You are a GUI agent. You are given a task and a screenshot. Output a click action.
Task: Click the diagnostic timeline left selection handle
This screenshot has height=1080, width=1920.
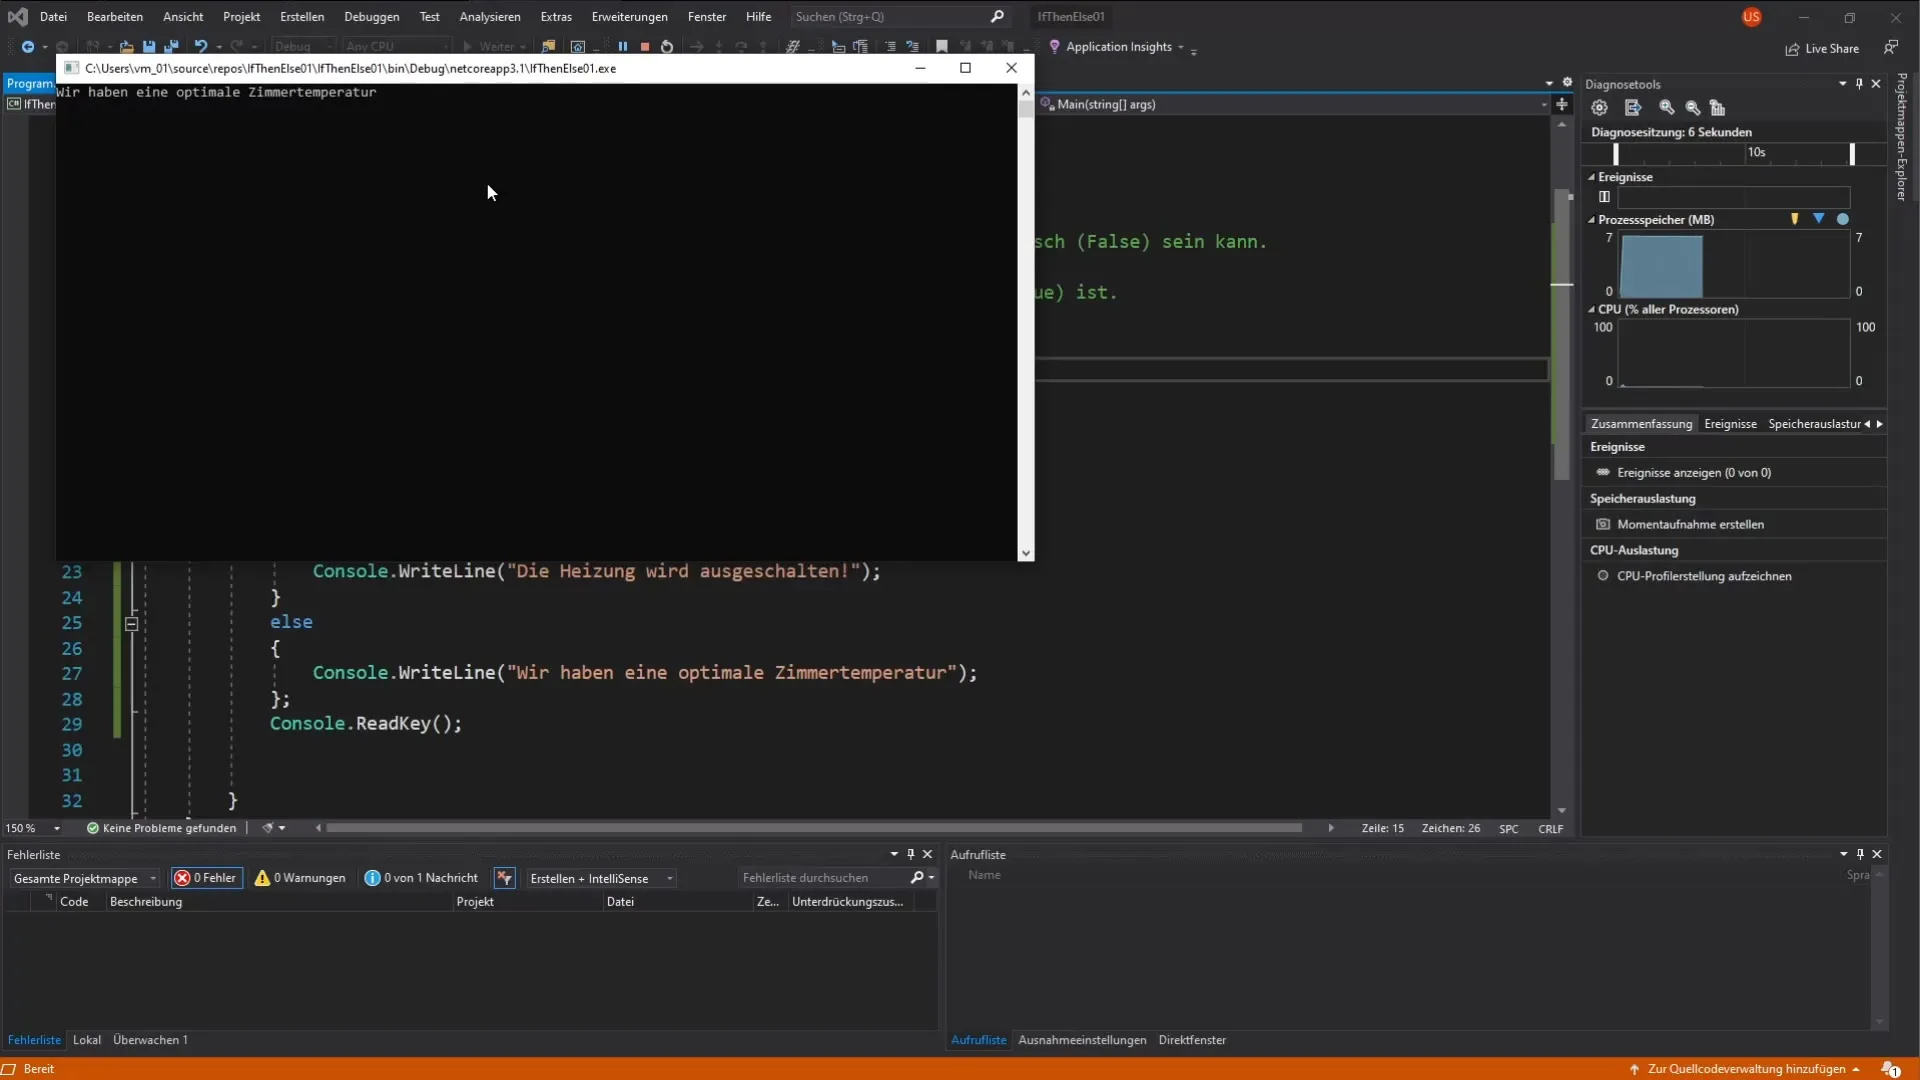1616,153
